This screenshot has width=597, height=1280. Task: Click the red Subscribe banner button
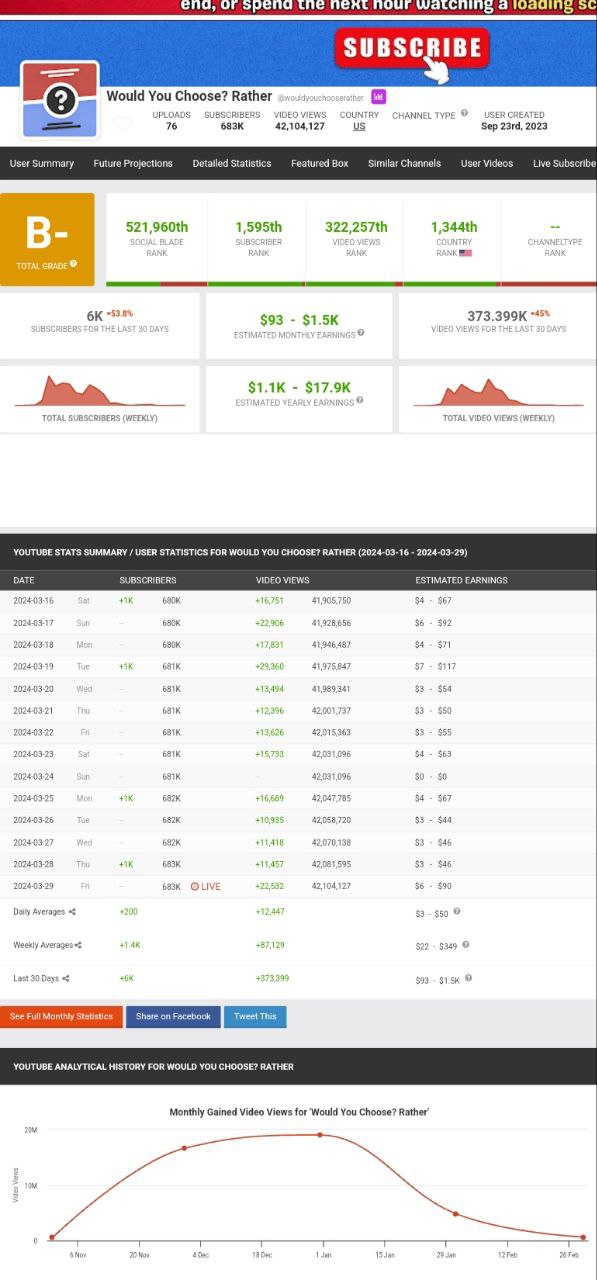[412, 48]
